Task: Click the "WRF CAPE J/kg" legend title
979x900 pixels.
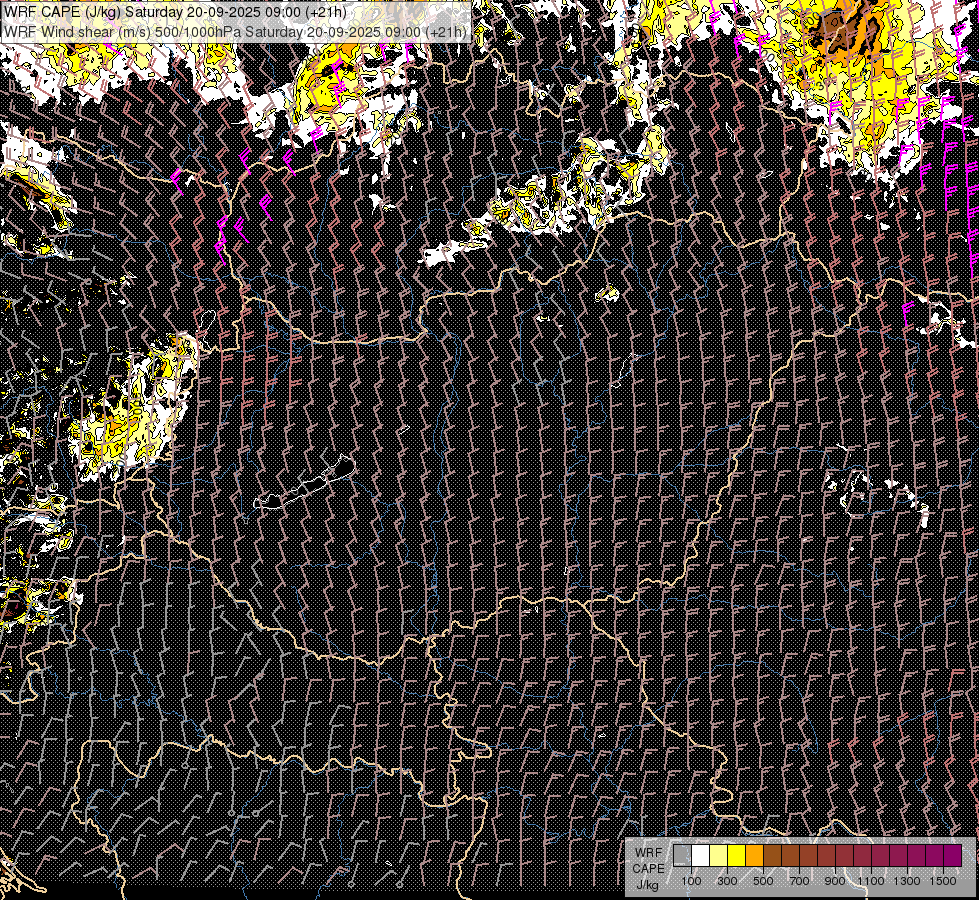Action: coord(646,868)
